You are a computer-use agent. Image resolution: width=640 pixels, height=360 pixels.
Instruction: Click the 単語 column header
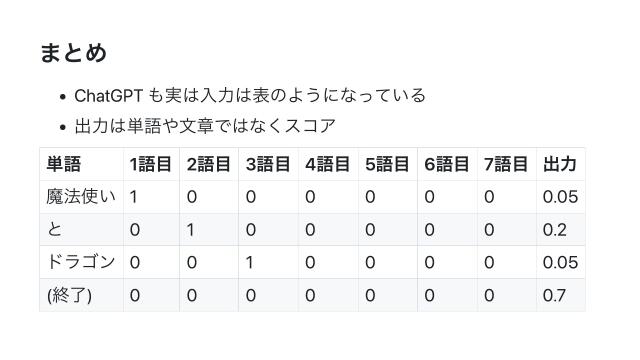(64, 164)
